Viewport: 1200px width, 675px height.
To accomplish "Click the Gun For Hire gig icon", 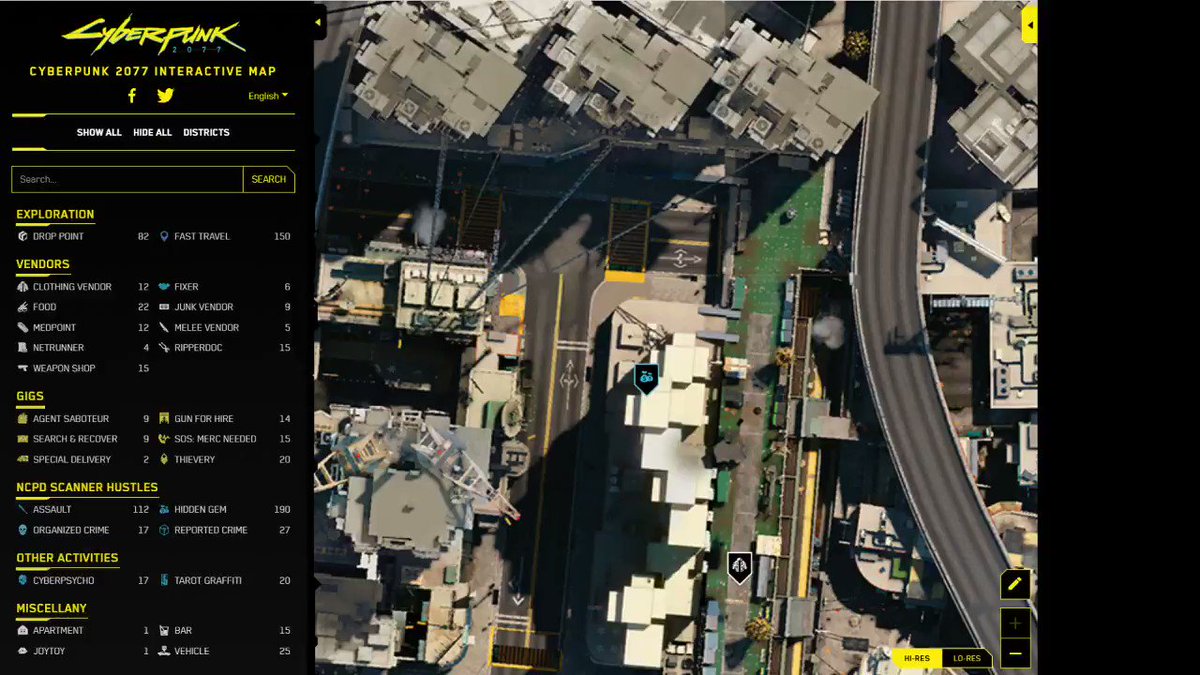I will (x=164, y=419).
